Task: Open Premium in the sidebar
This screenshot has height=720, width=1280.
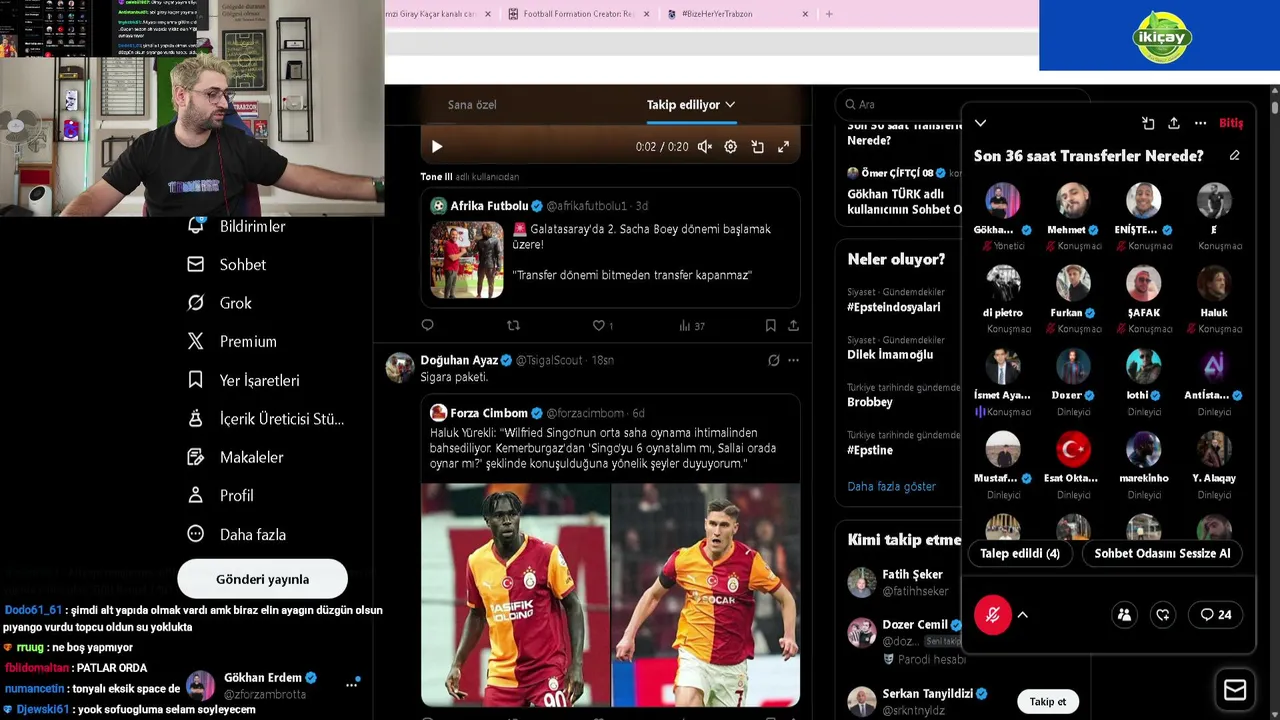Action: [x=232, y=341]
